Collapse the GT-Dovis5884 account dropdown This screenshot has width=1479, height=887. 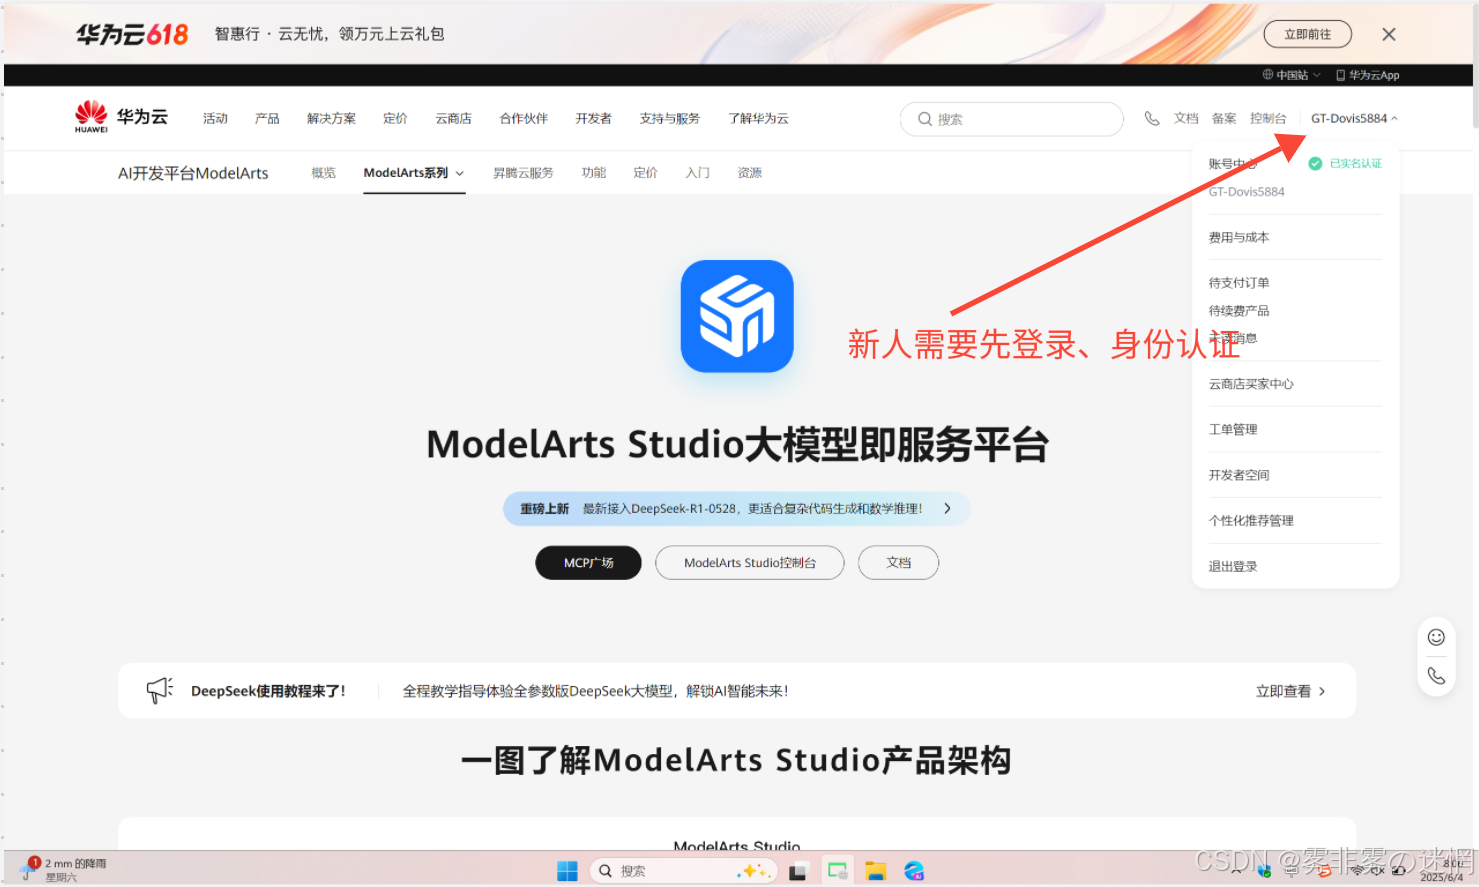click(x=1354, y=118)
